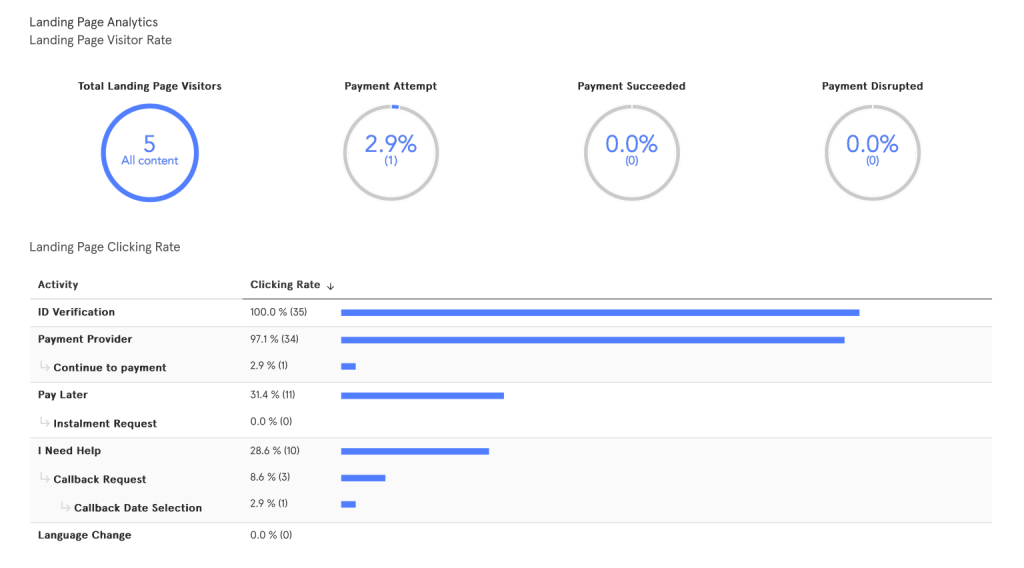Screen dimensions: 1024x568
Task: Open the ID Verification activity row
Action: tap(511, 313)
